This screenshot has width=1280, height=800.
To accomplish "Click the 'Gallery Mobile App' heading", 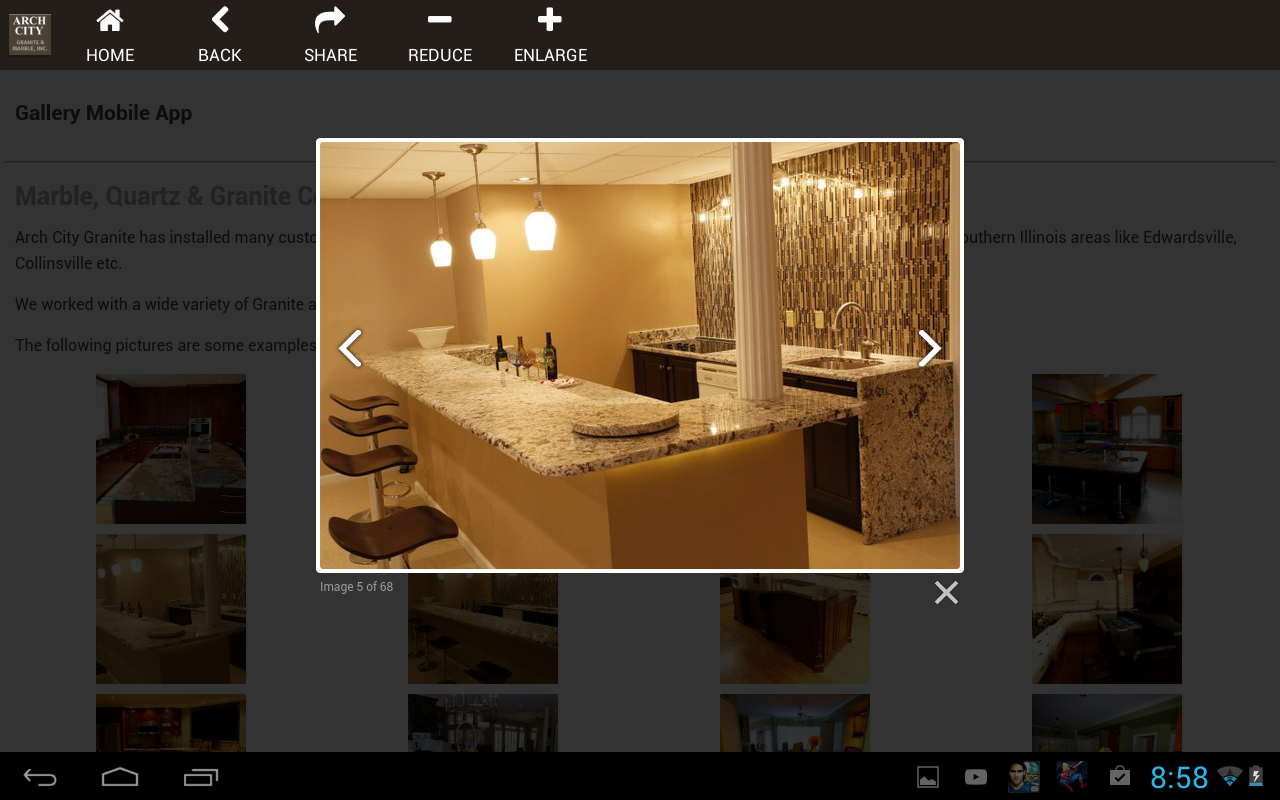I will [103, 113].
